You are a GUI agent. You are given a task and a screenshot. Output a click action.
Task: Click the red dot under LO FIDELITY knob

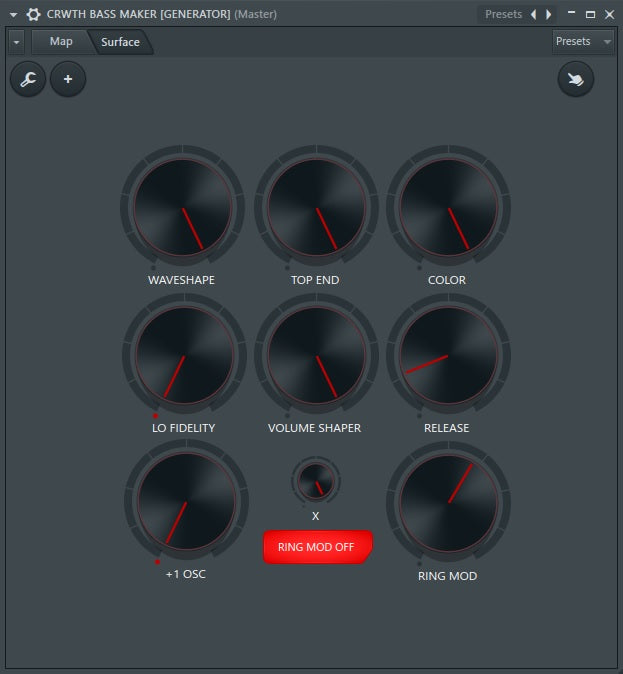pyautogui.click(x=156, y=415)
